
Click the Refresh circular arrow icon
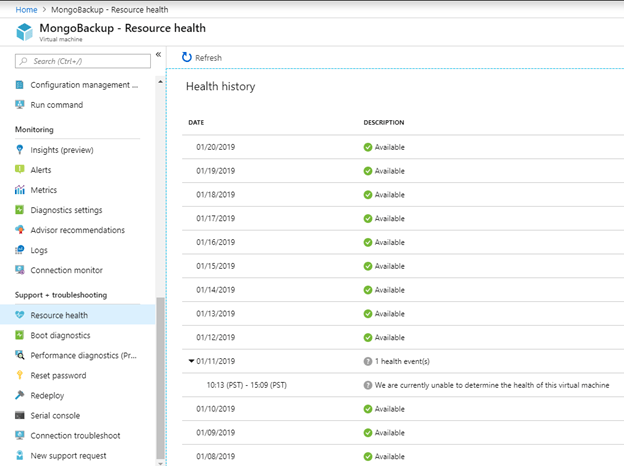[x=187, y=57]
